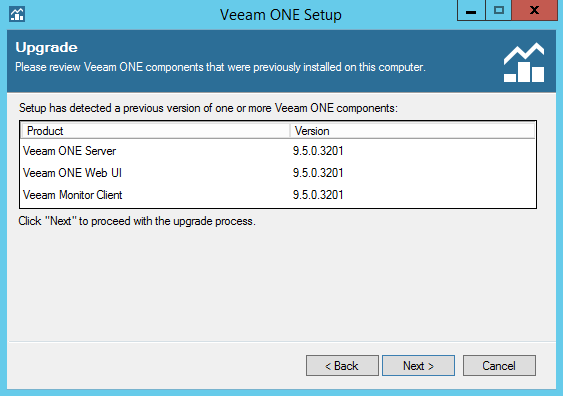Screen dimensions: 563x396
Task: Sort by the Product column header
Action: pyautogui.click(x=155, y=131)
